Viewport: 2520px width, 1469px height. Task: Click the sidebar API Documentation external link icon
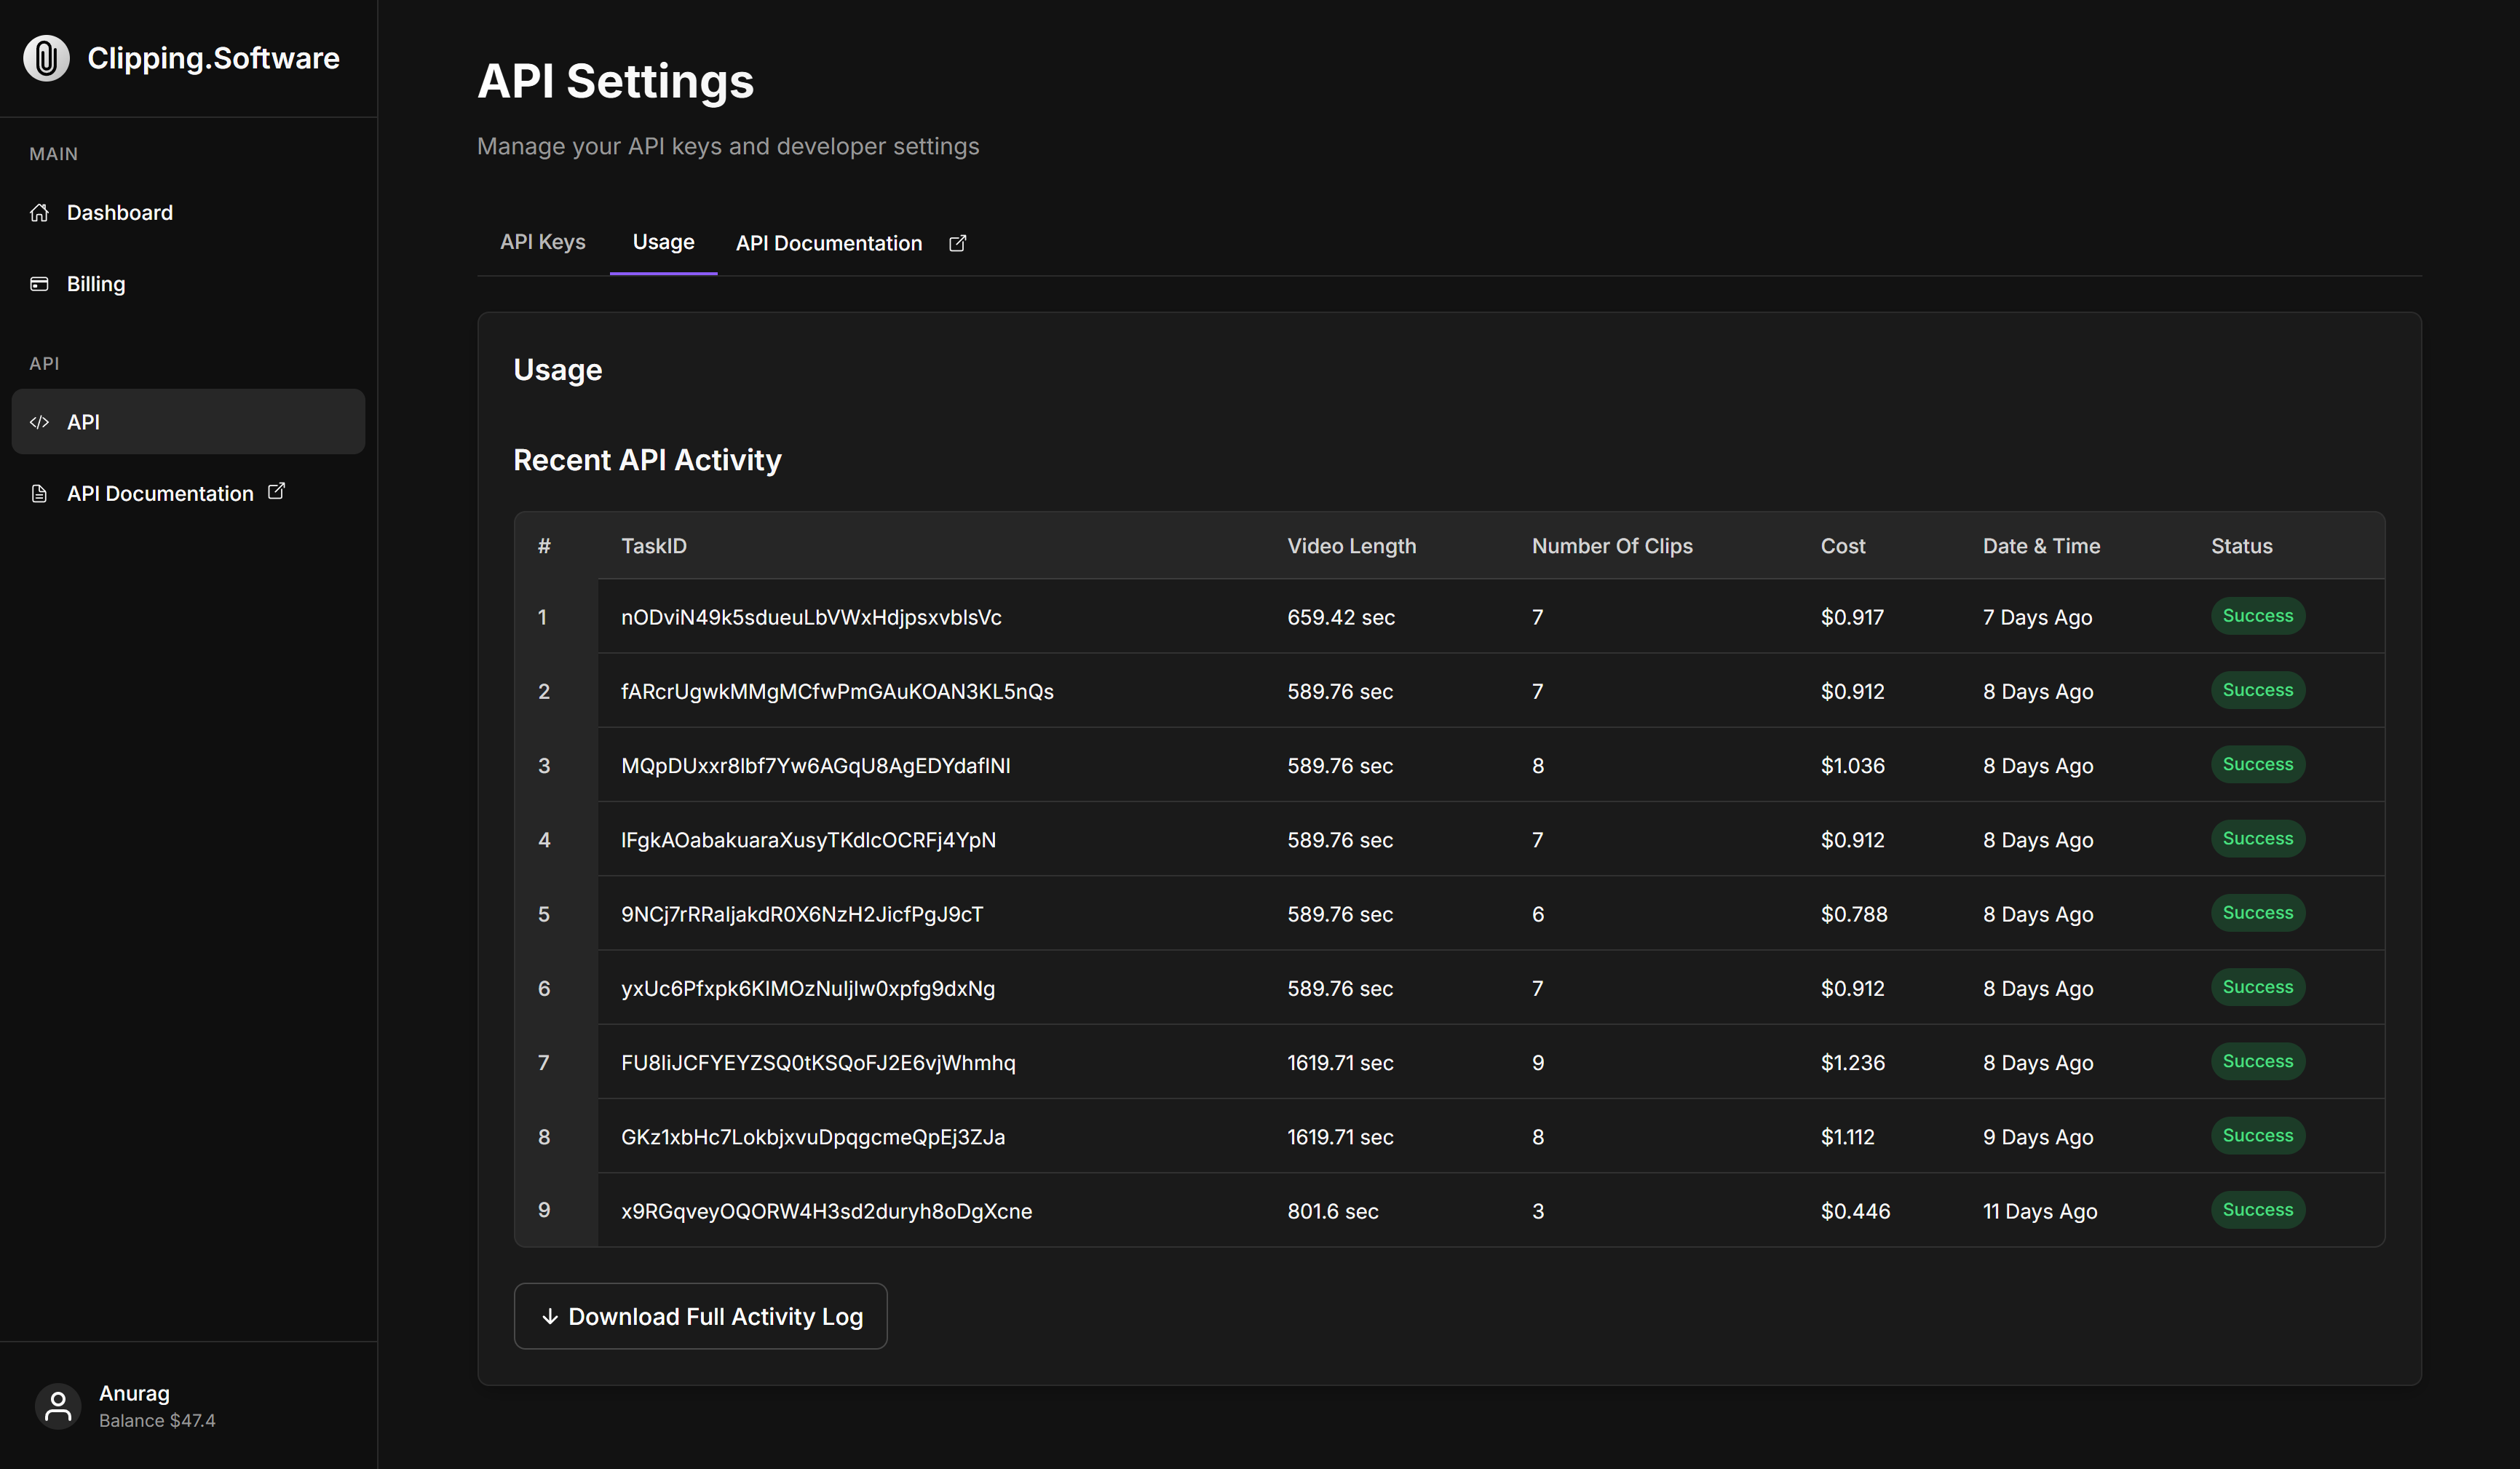(276, 491)
